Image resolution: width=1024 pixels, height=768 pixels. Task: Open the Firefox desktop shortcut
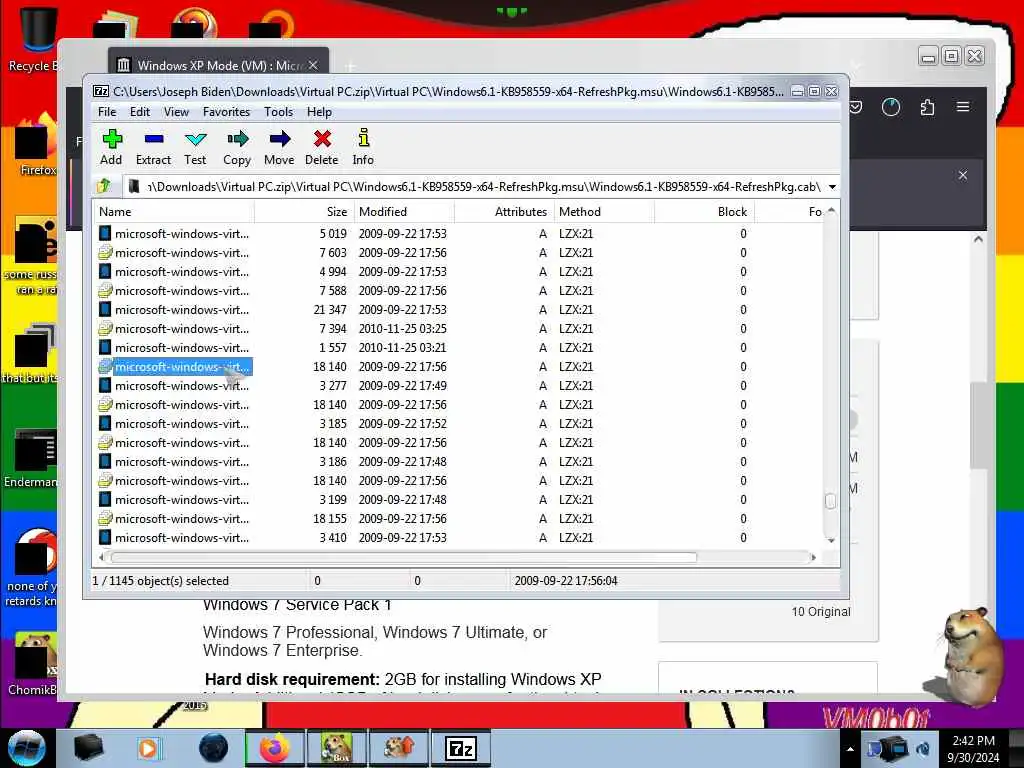pos(37,147)
